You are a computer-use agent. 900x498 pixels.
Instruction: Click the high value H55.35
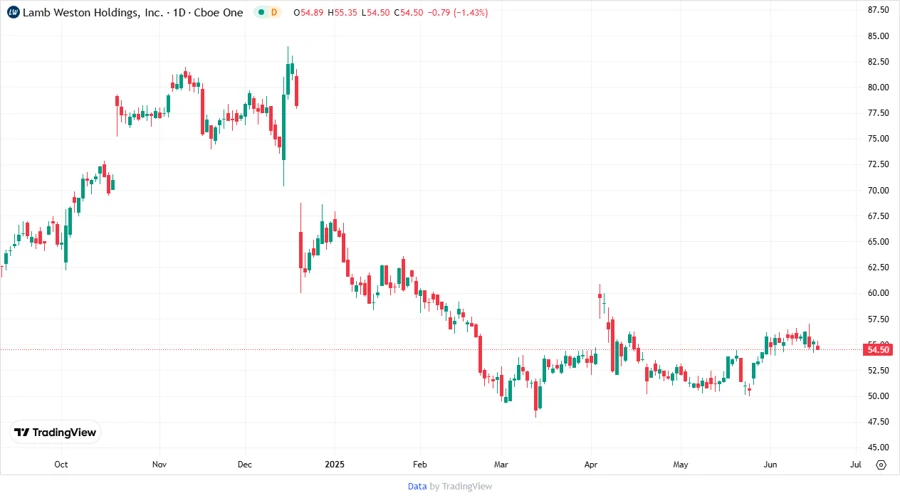(342, 12)
